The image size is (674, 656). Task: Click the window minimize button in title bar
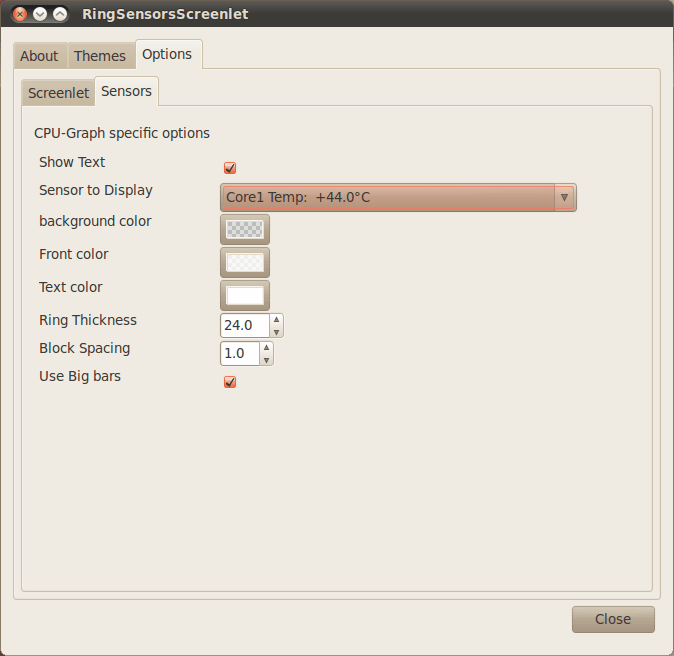pos(40,14)
